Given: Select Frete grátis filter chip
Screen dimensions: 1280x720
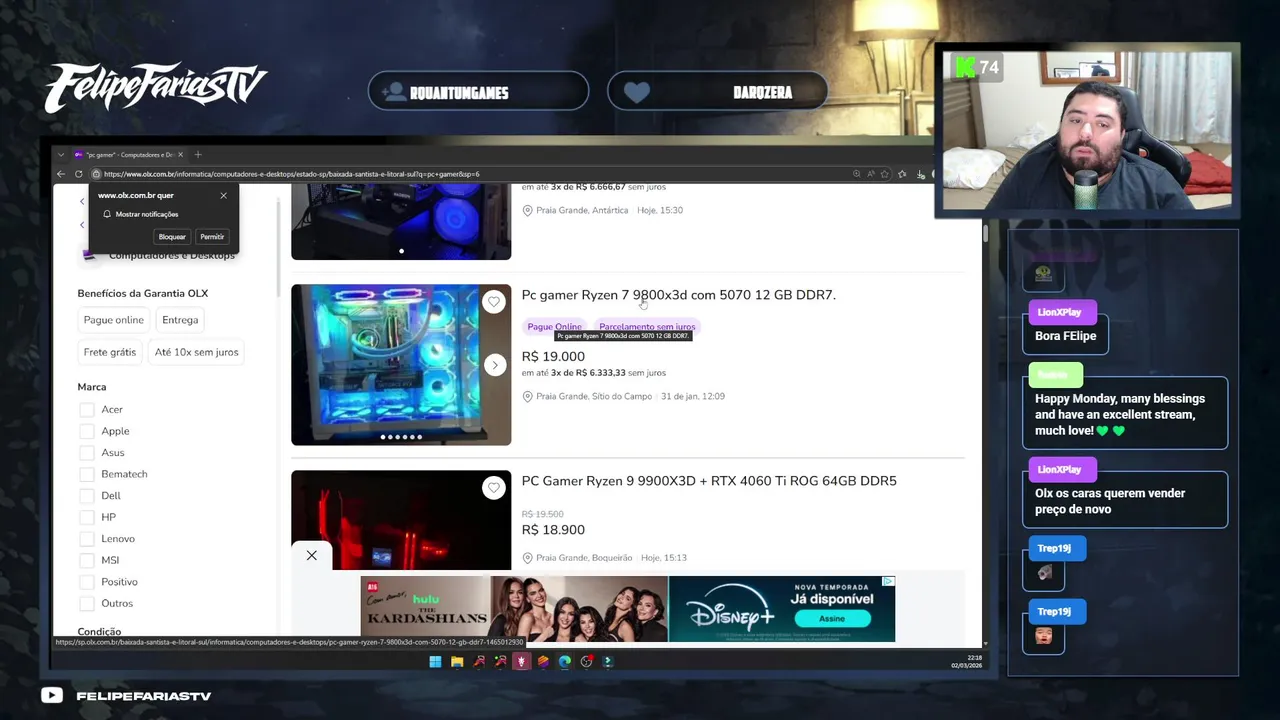Looking at the screenshot, I should (x=110, y=352).
